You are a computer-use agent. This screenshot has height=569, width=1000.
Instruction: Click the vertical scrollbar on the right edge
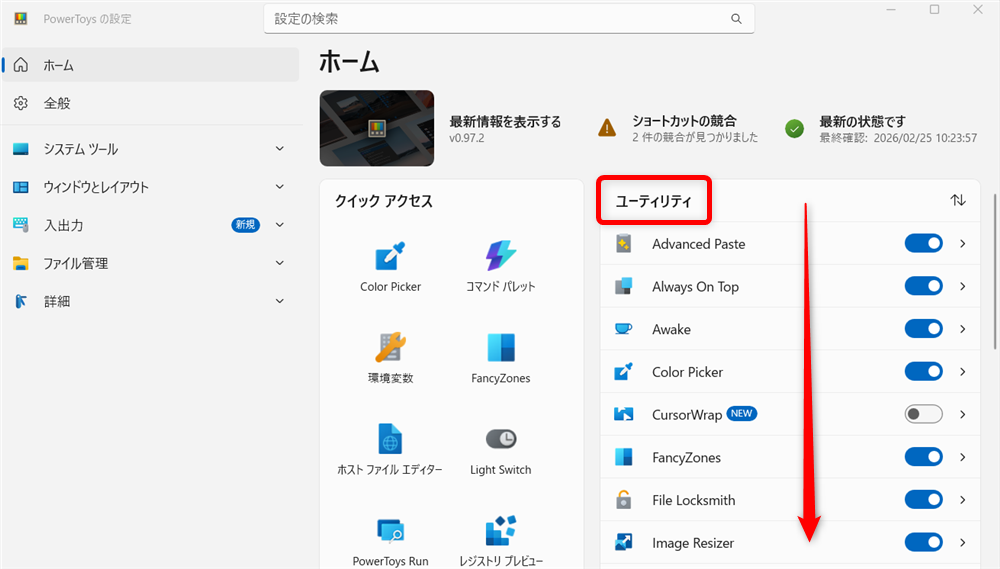995,272
